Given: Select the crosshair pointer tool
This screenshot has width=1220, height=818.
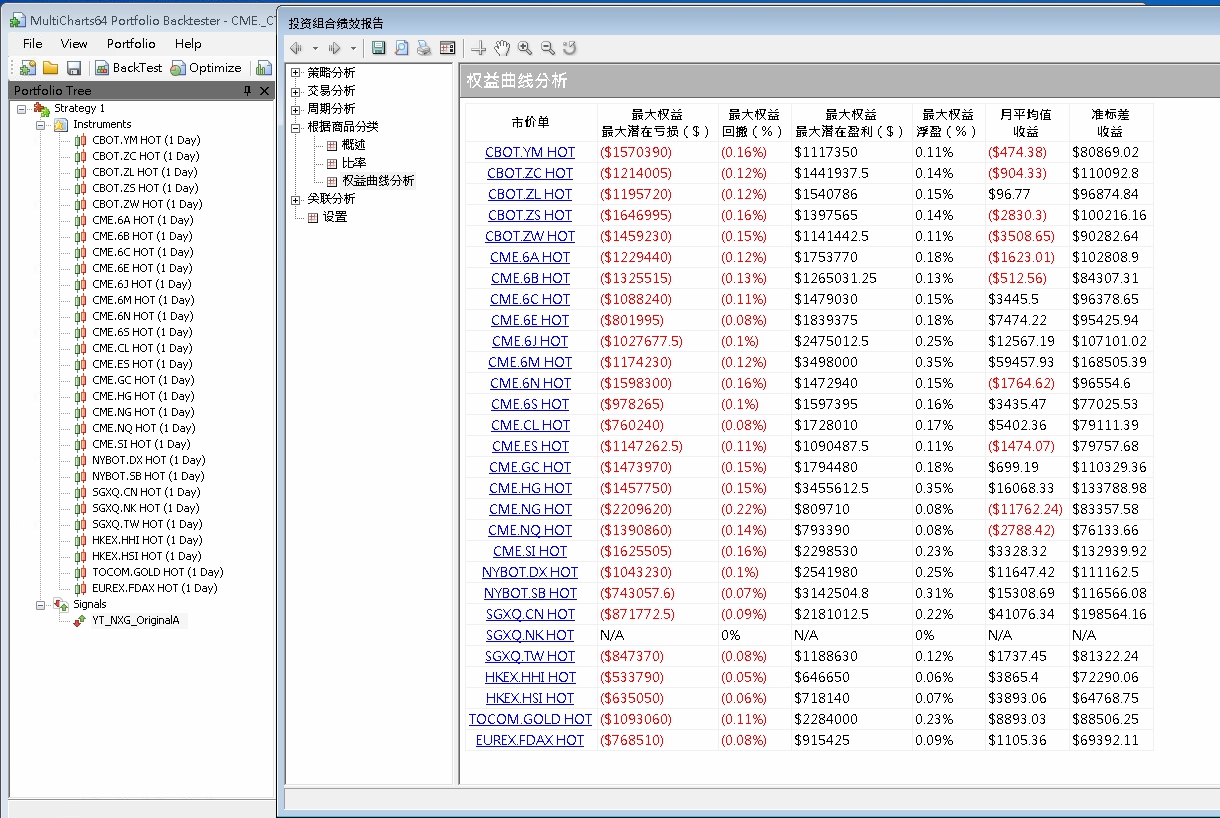Looking at the screenshot, I should (479, 48).
